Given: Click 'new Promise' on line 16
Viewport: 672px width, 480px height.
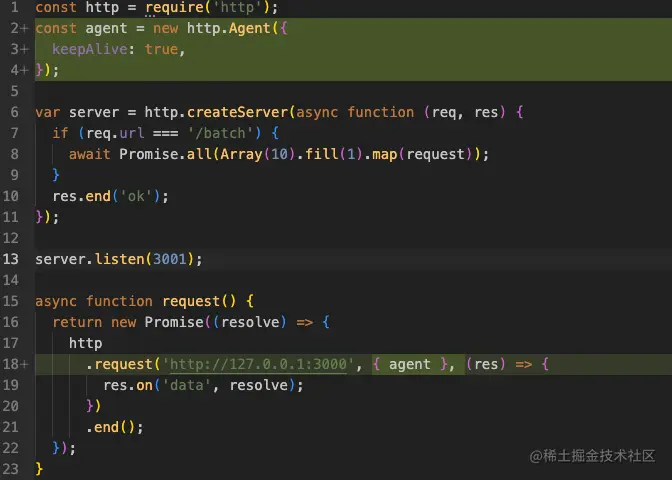Looking at the screenshot, I should [x=157, y=322].
